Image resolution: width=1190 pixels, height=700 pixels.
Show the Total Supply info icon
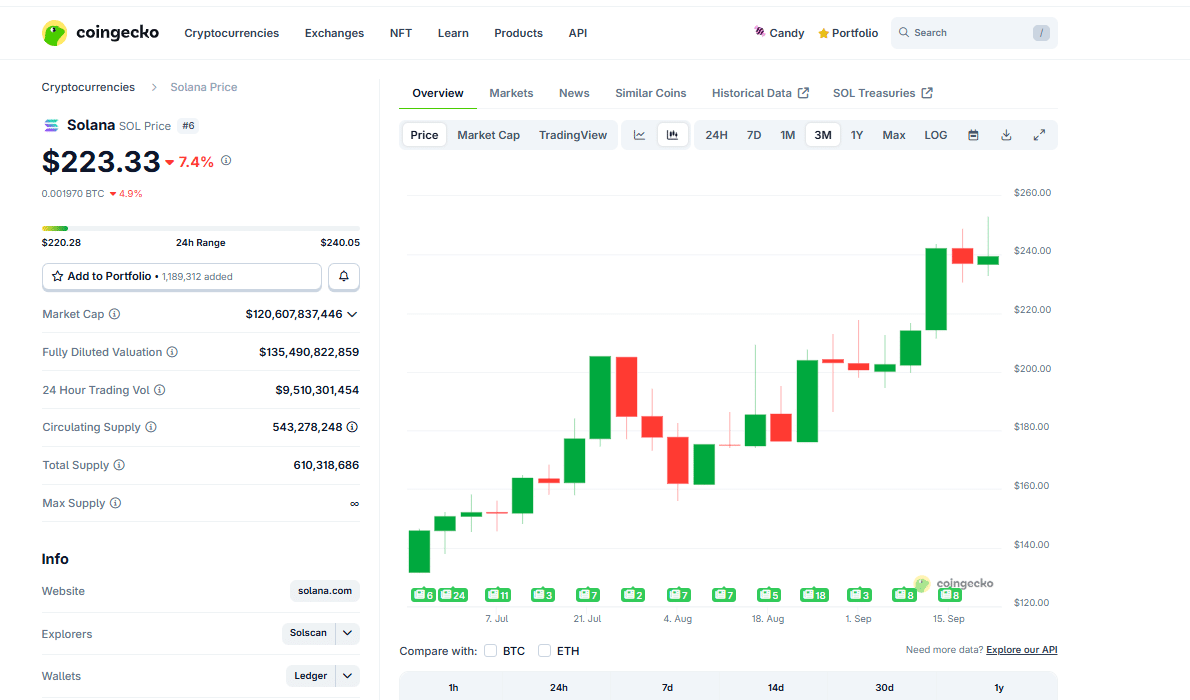[x=119, y=465]
